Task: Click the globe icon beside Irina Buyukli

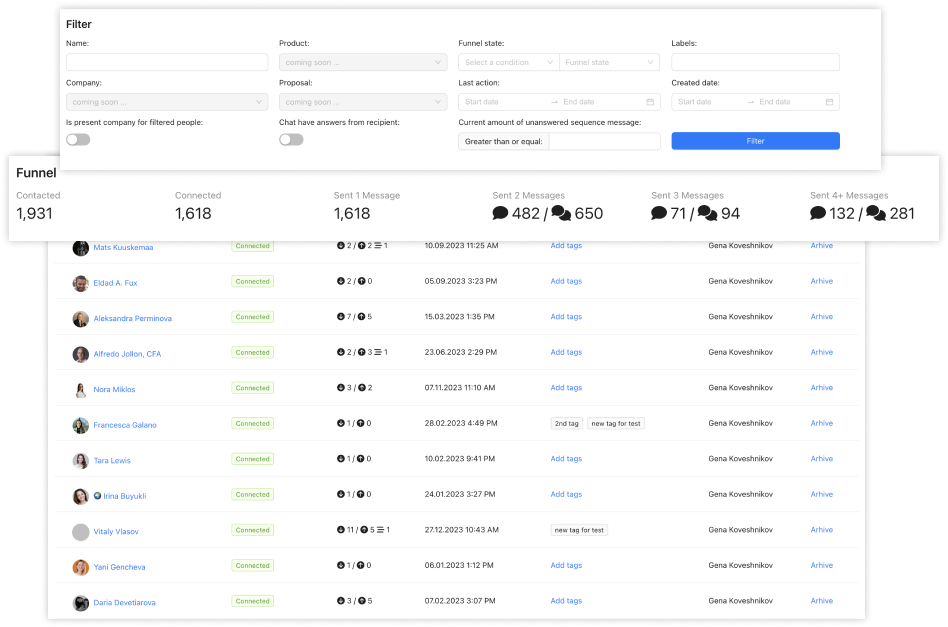Action: point(98,496)
